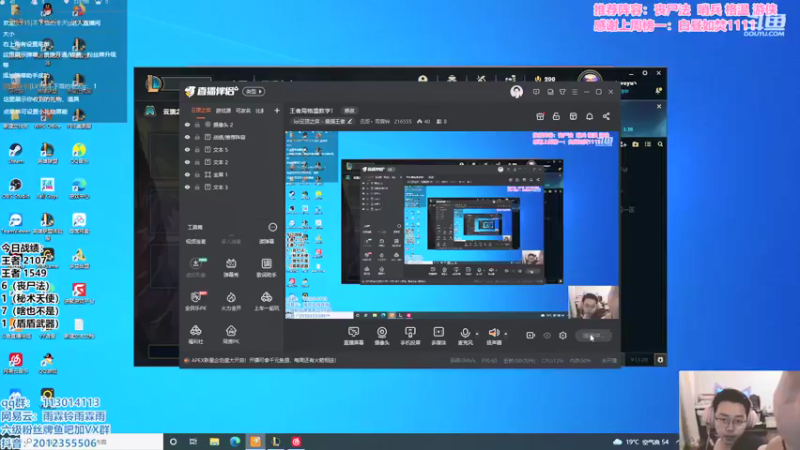The height and width of the screenshot is (450, 800).
Task: Mute the 麦克风 microphone
Action: [465, 336]
